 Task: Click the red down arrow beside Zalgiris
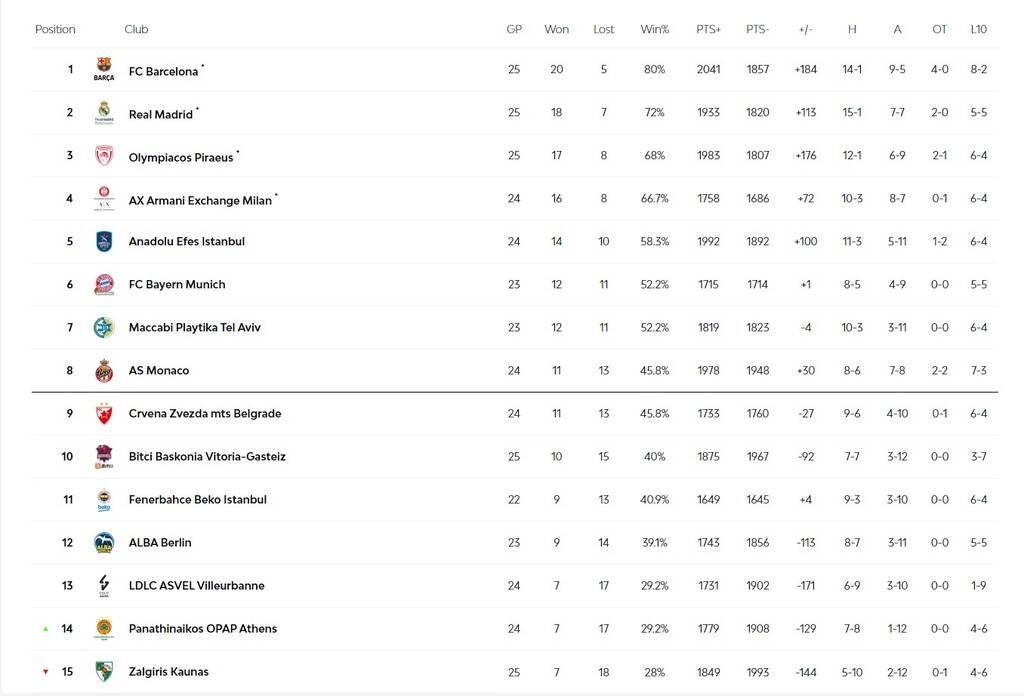click(45, 672)
